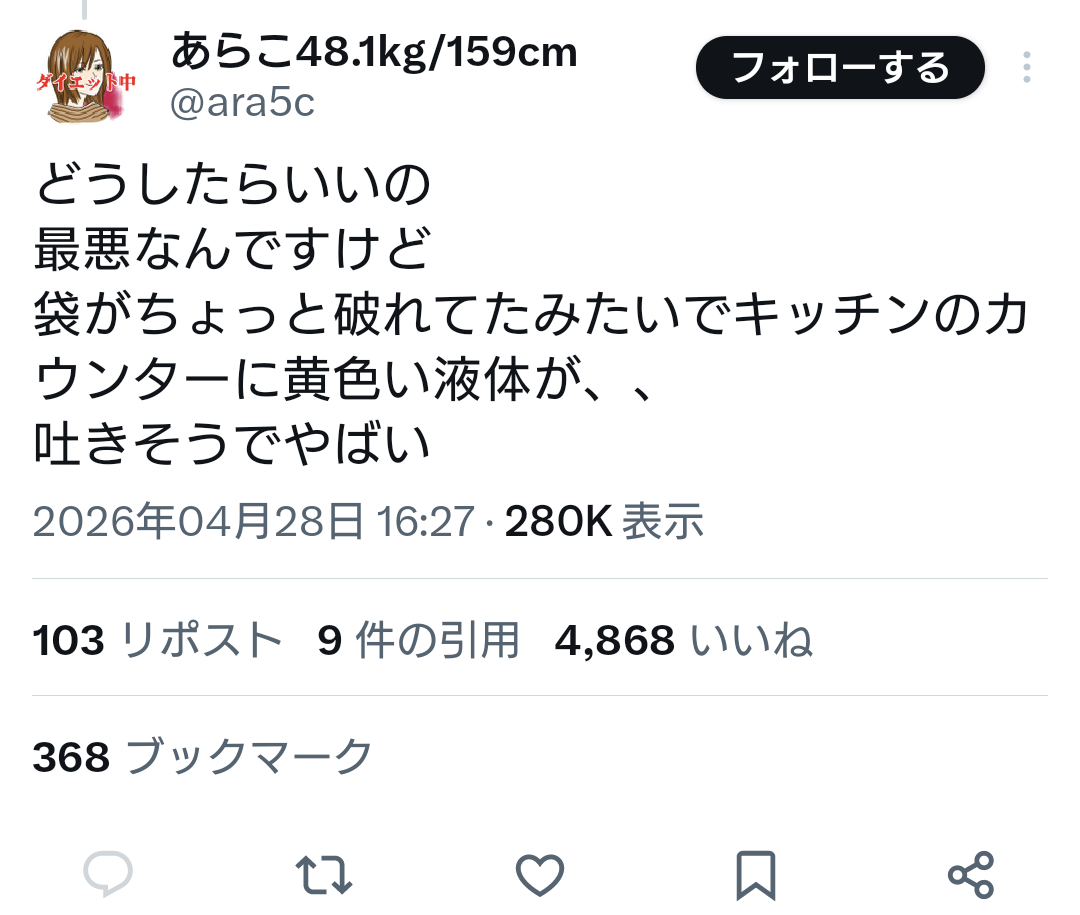View the 103 リポスト list
Viewport: 1080px width, 915px height.
click(157, 639)
